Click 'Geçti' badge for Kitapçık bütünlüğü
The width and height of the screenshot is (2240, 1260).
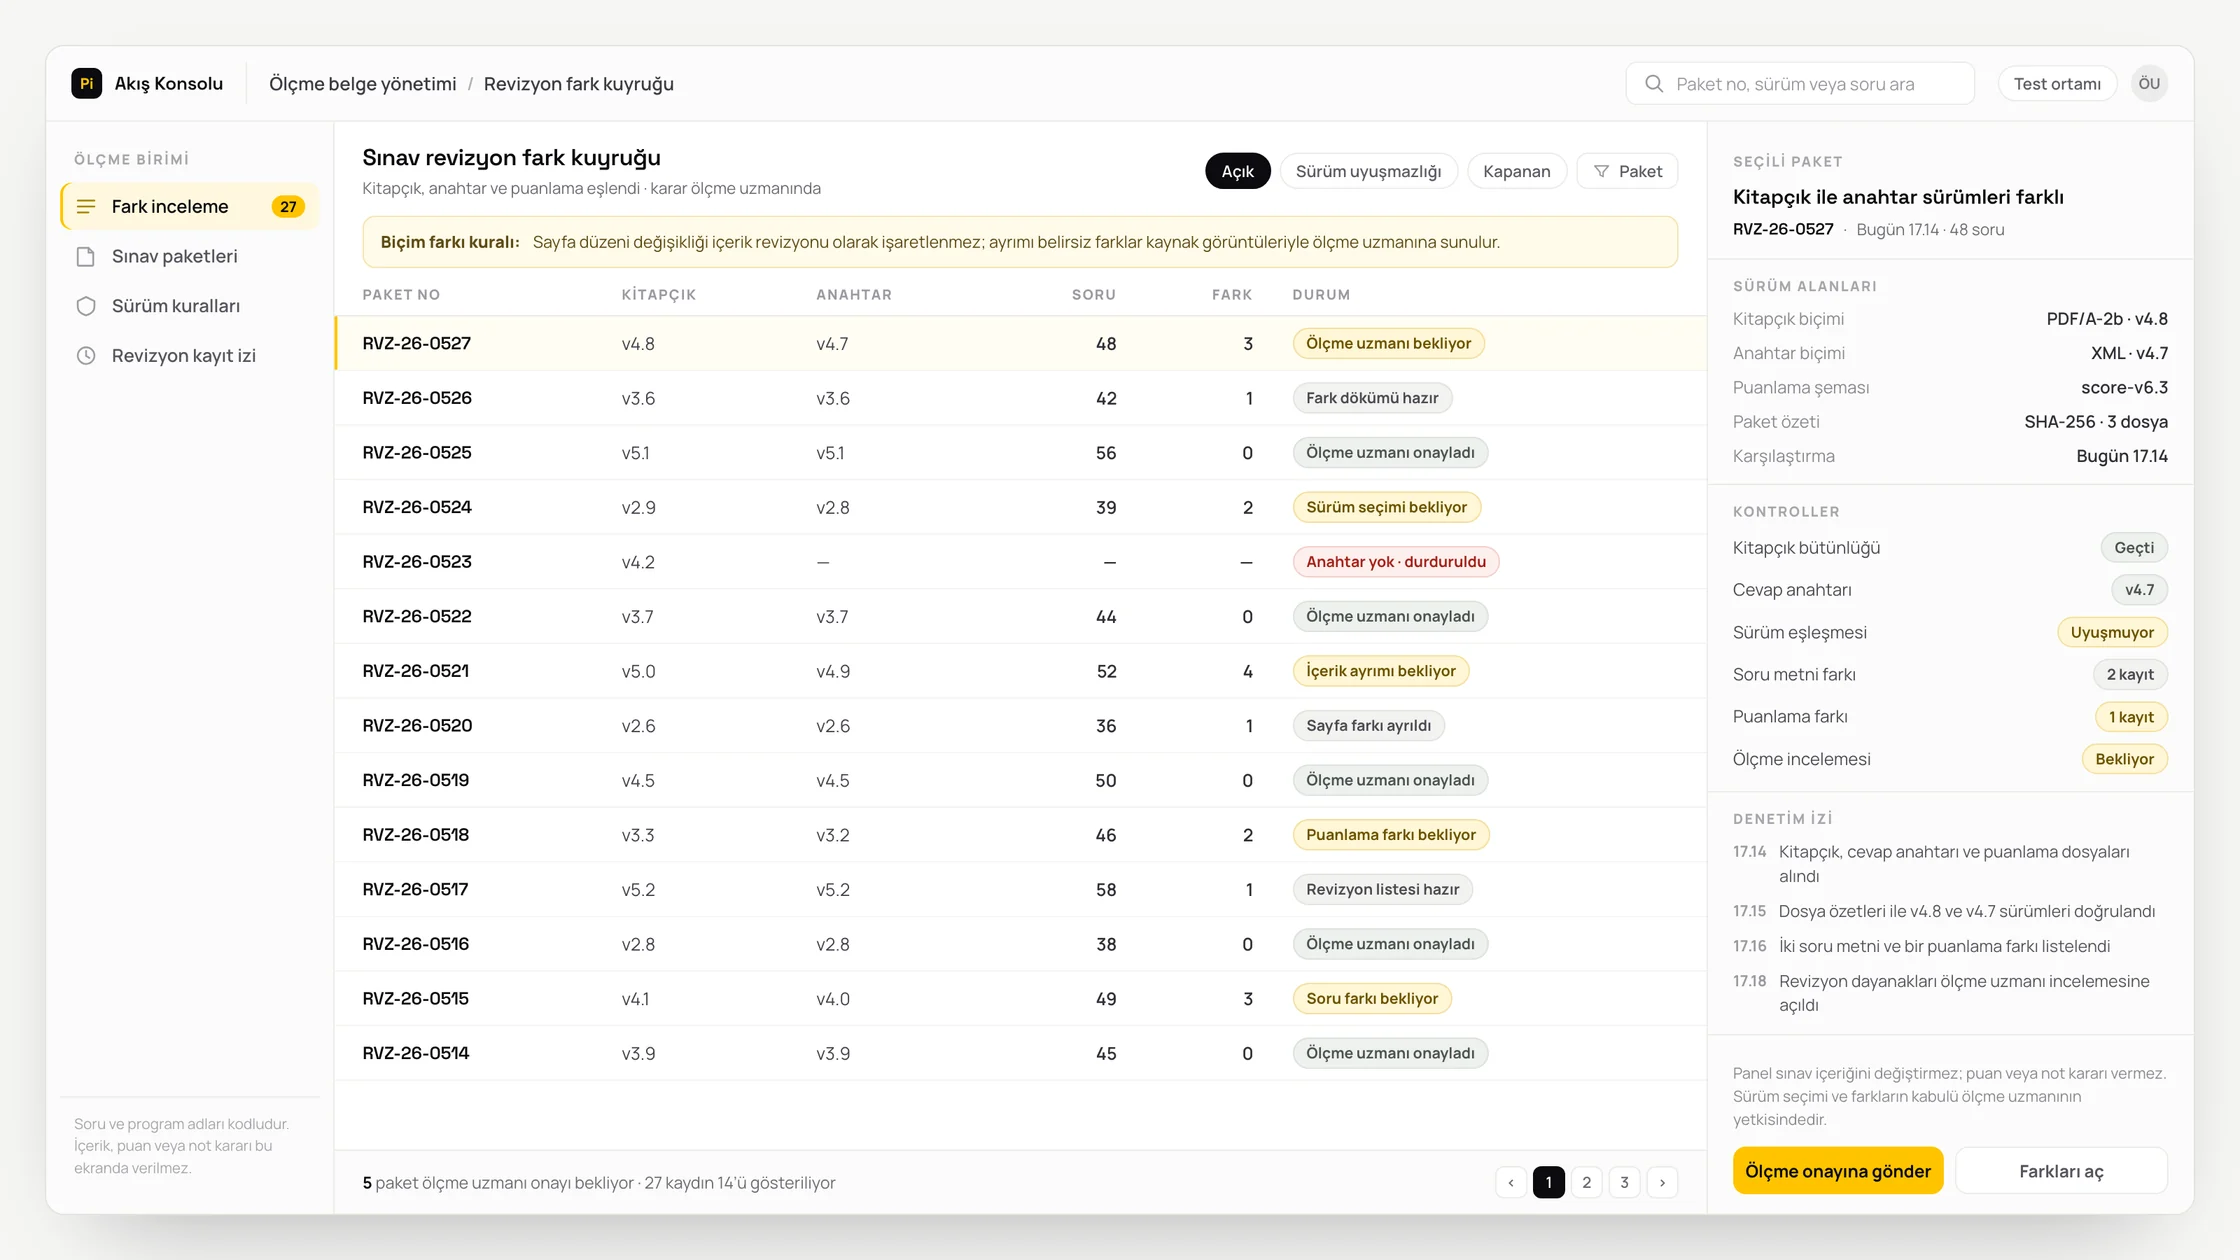tap(2134, 548)
